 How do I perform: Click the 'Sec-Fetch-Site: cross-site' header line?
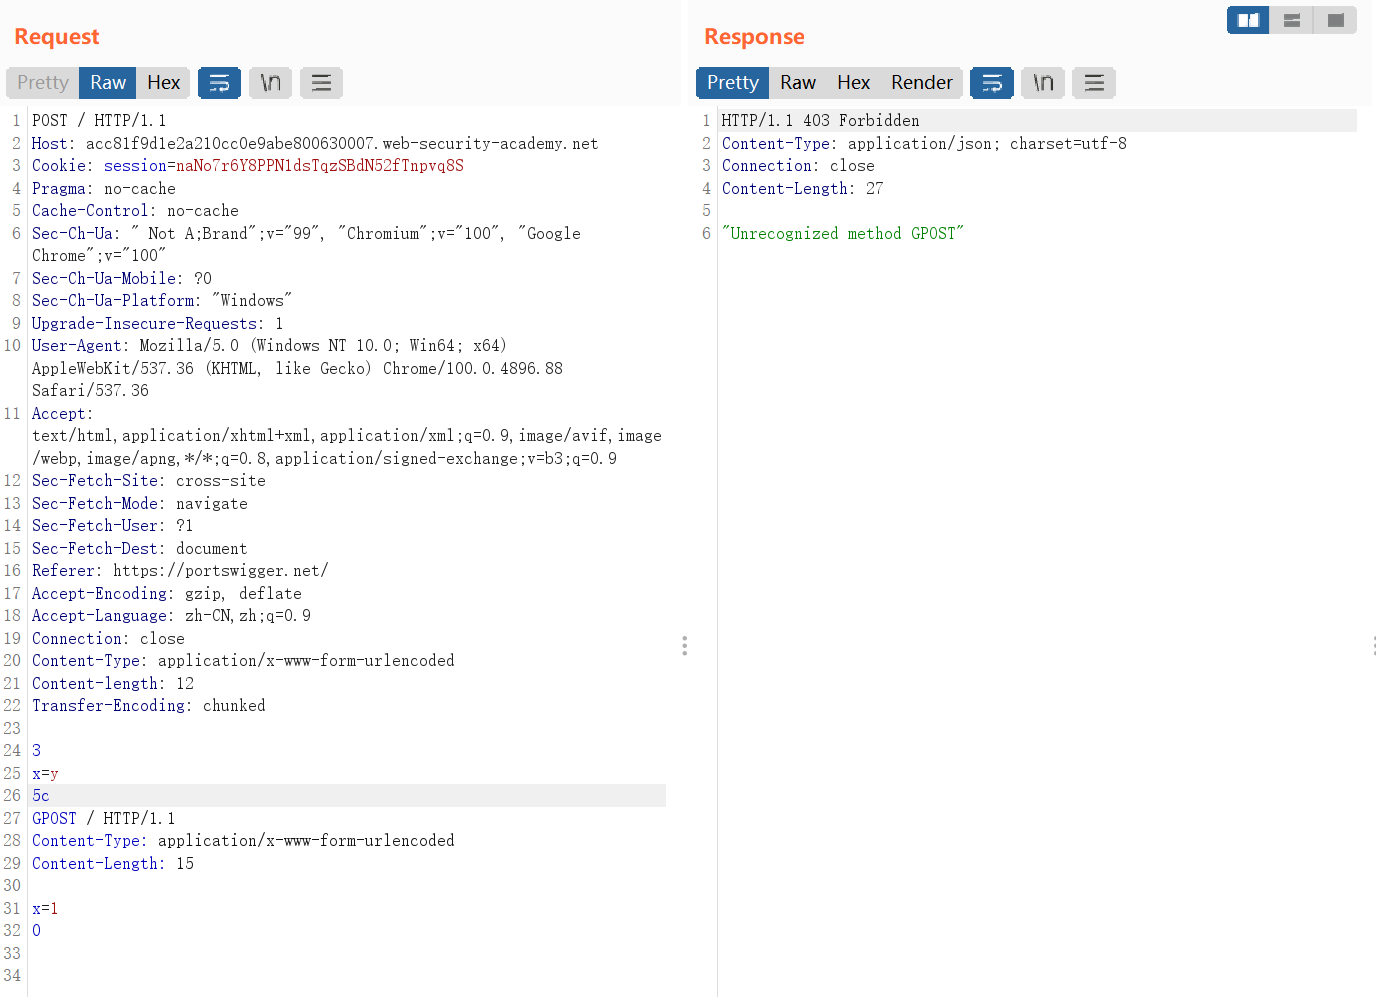click(149, 481)
